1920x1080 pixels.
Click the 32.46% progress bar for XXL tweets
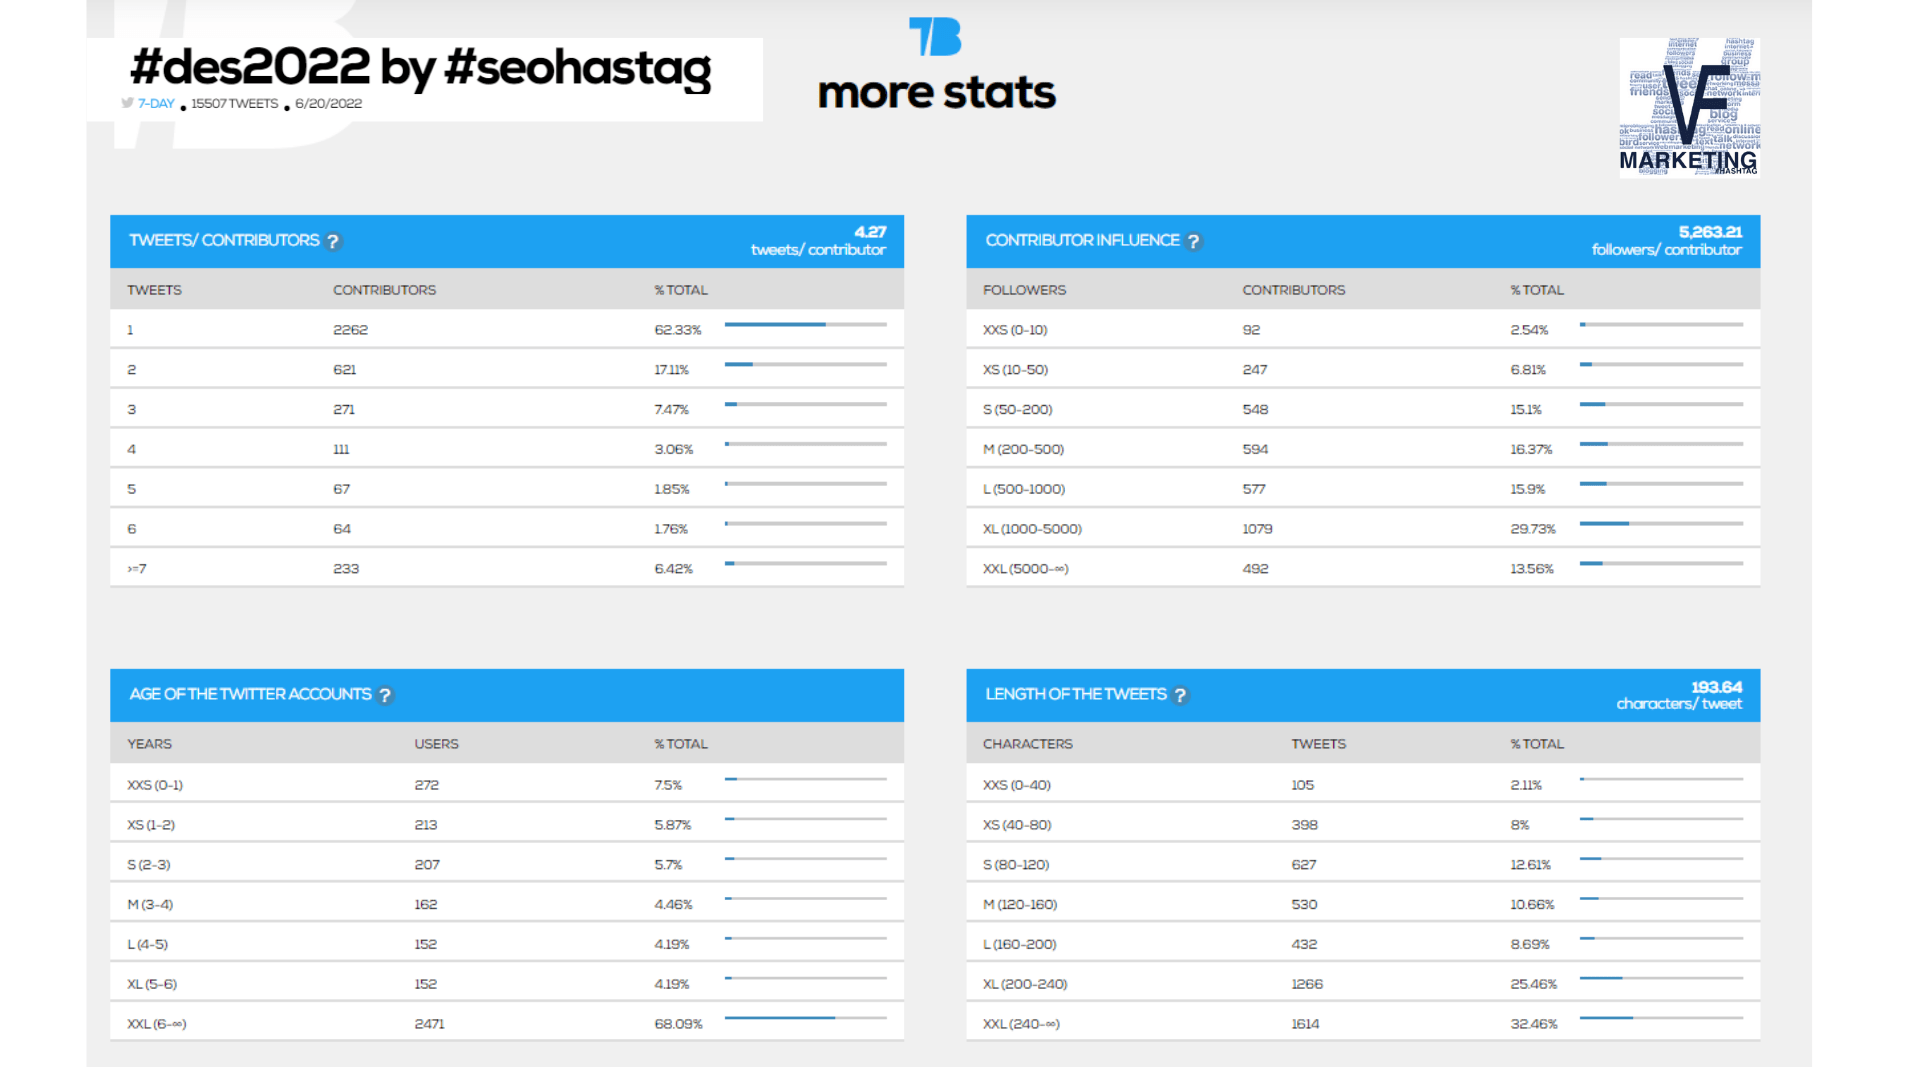coord(1662,1018)
